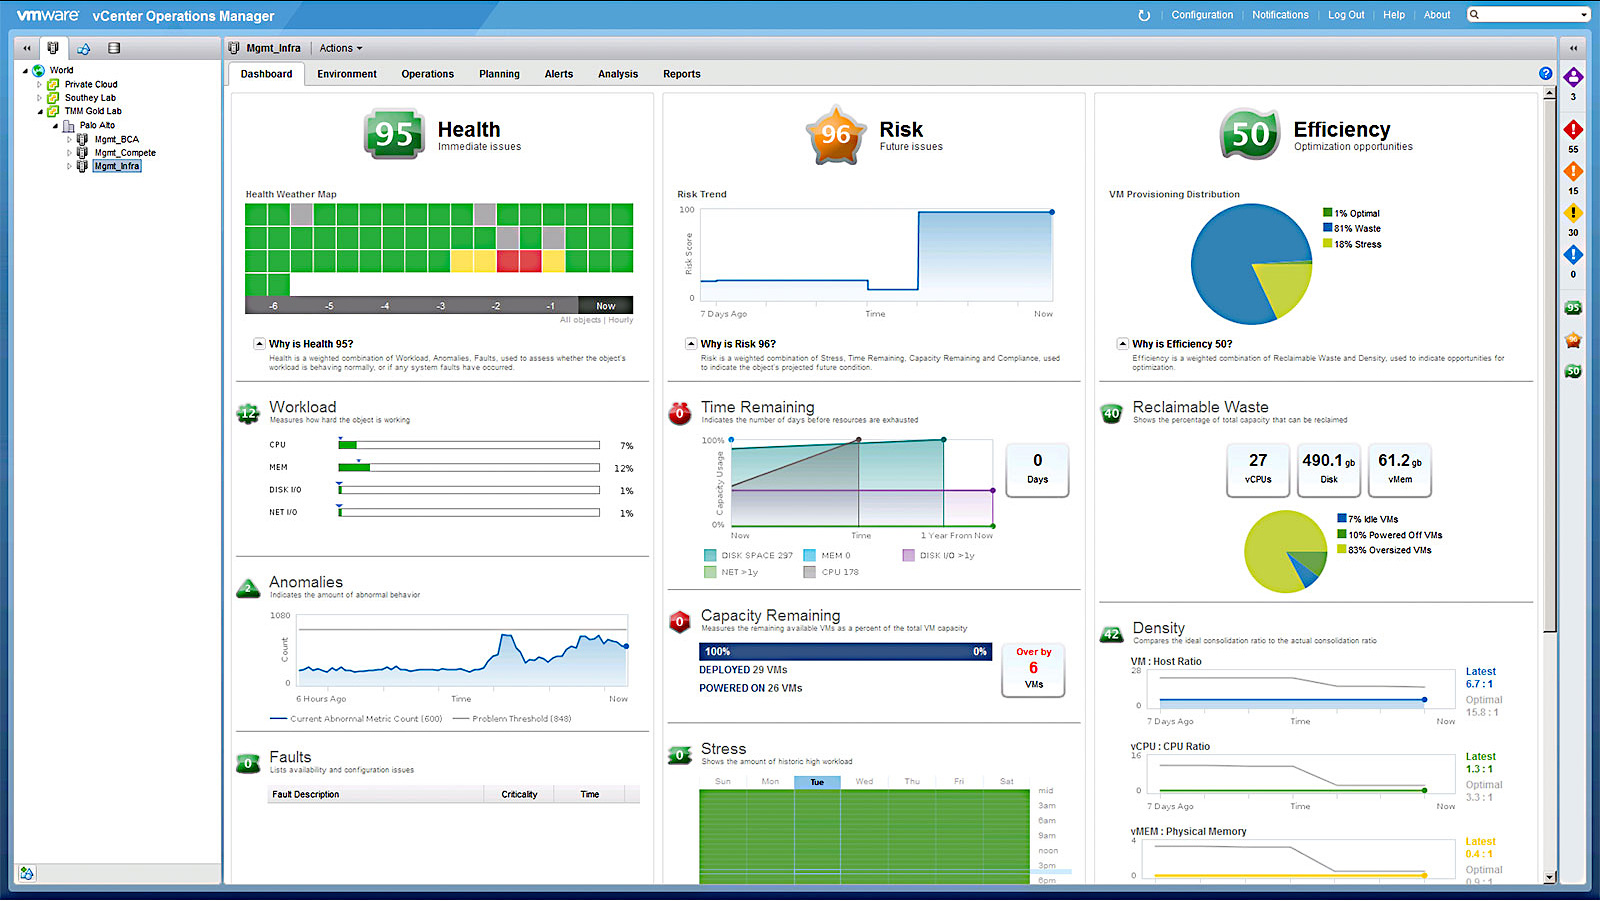The height and width of the screenshot is (901, 1600).
Task: Show yellow warning alerts count 30
Action: click(1573, 213)
